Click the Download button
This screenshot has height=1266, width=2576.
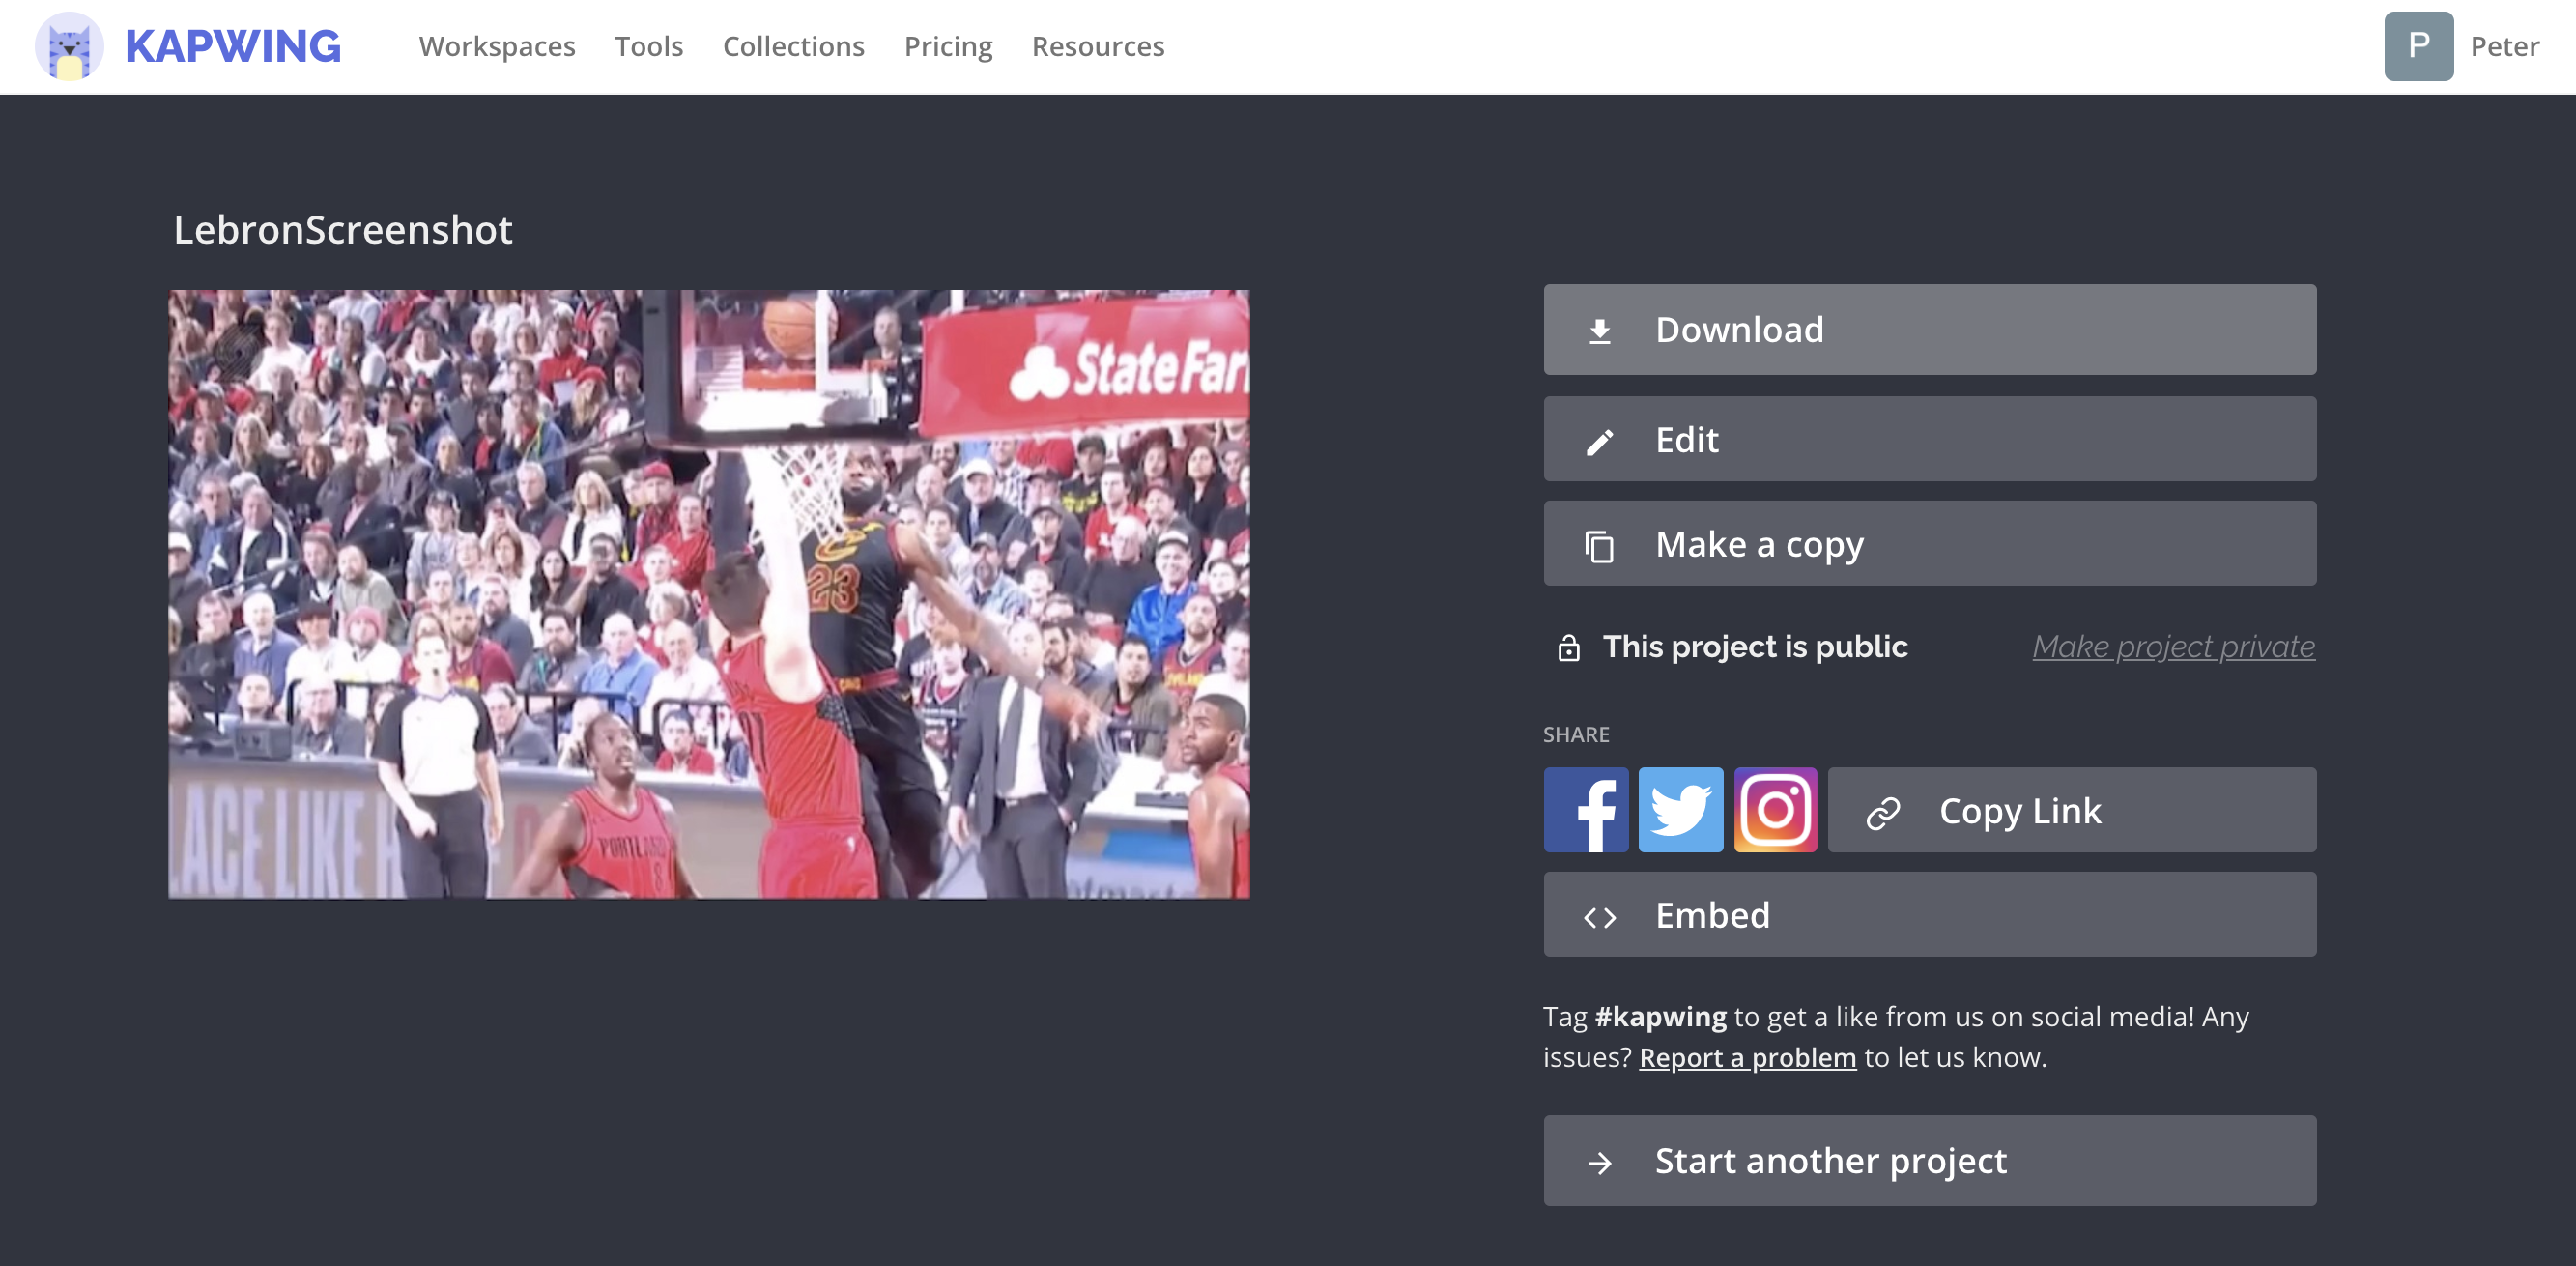(1930, 329)
